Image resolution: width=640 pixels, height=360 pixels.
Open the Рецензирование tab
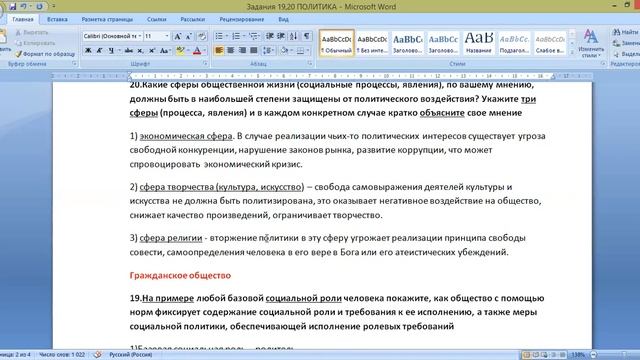[x=242, y=19]
